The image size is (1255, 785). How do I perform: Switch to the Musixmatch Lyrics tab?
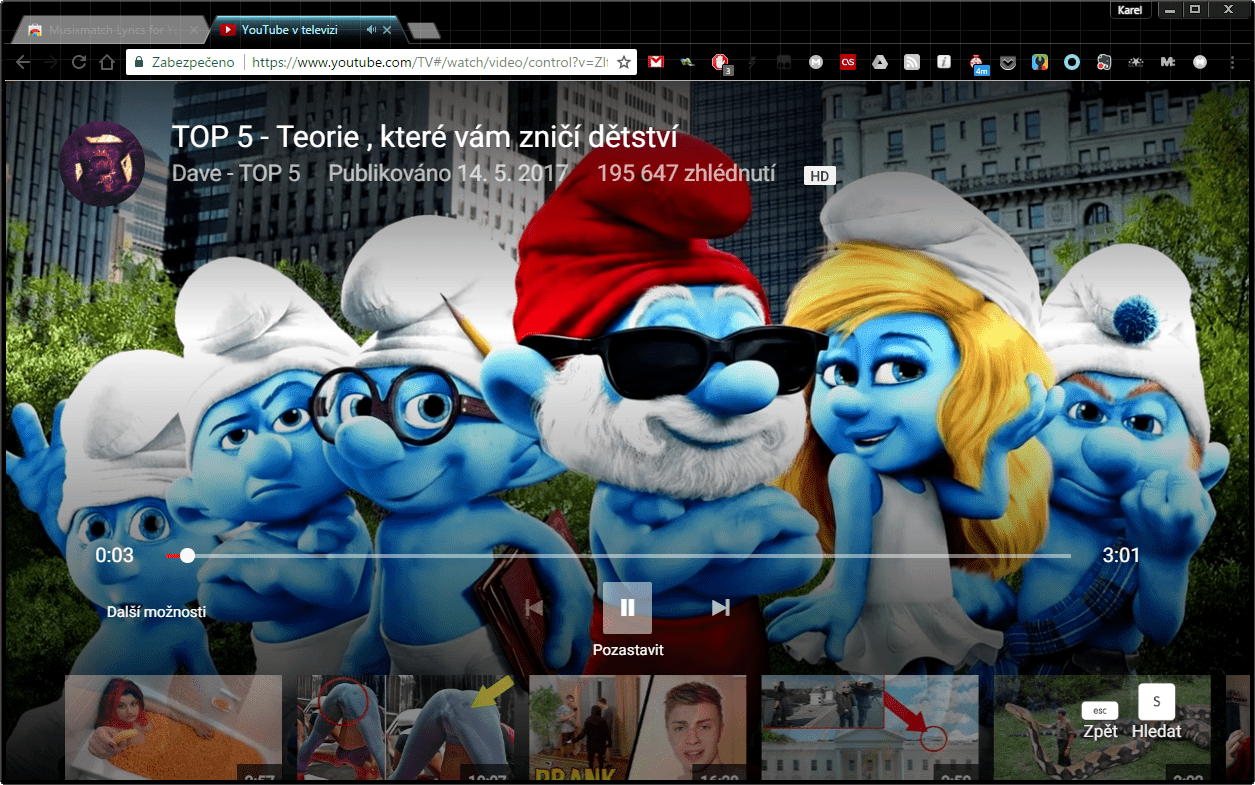[x=108, y=30]
